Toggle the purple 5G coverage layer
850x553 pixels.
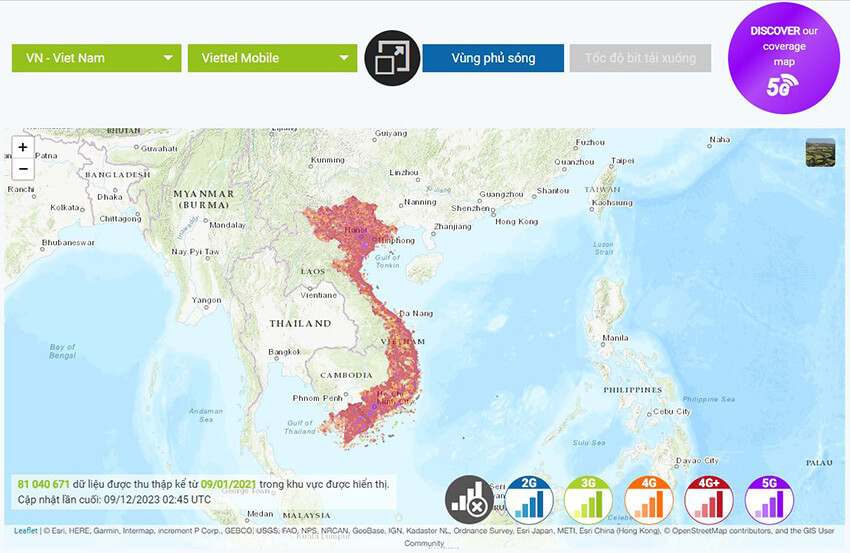point(768,497)
